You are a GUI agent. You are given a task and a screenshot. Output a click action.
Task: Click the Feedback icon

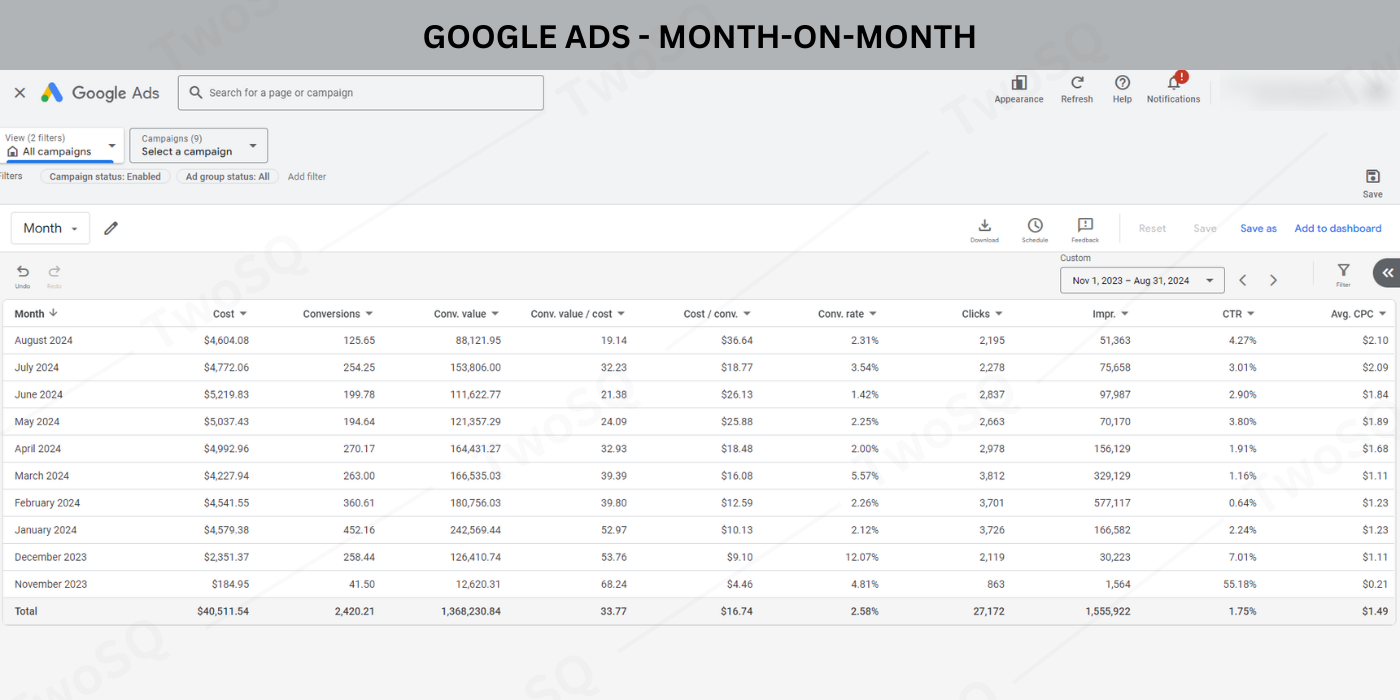(x=1085, y=227)
